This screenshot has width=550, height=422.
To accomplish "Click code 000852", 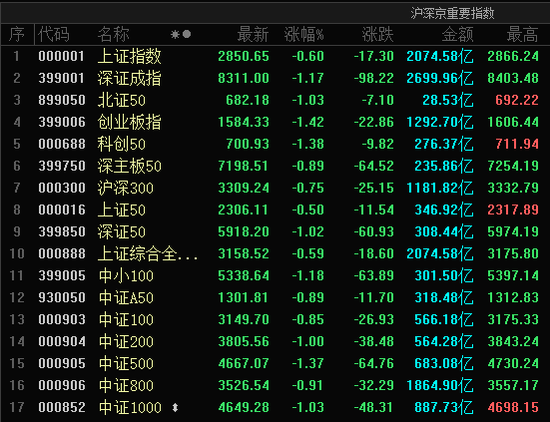I will click(x=62, y=407).
